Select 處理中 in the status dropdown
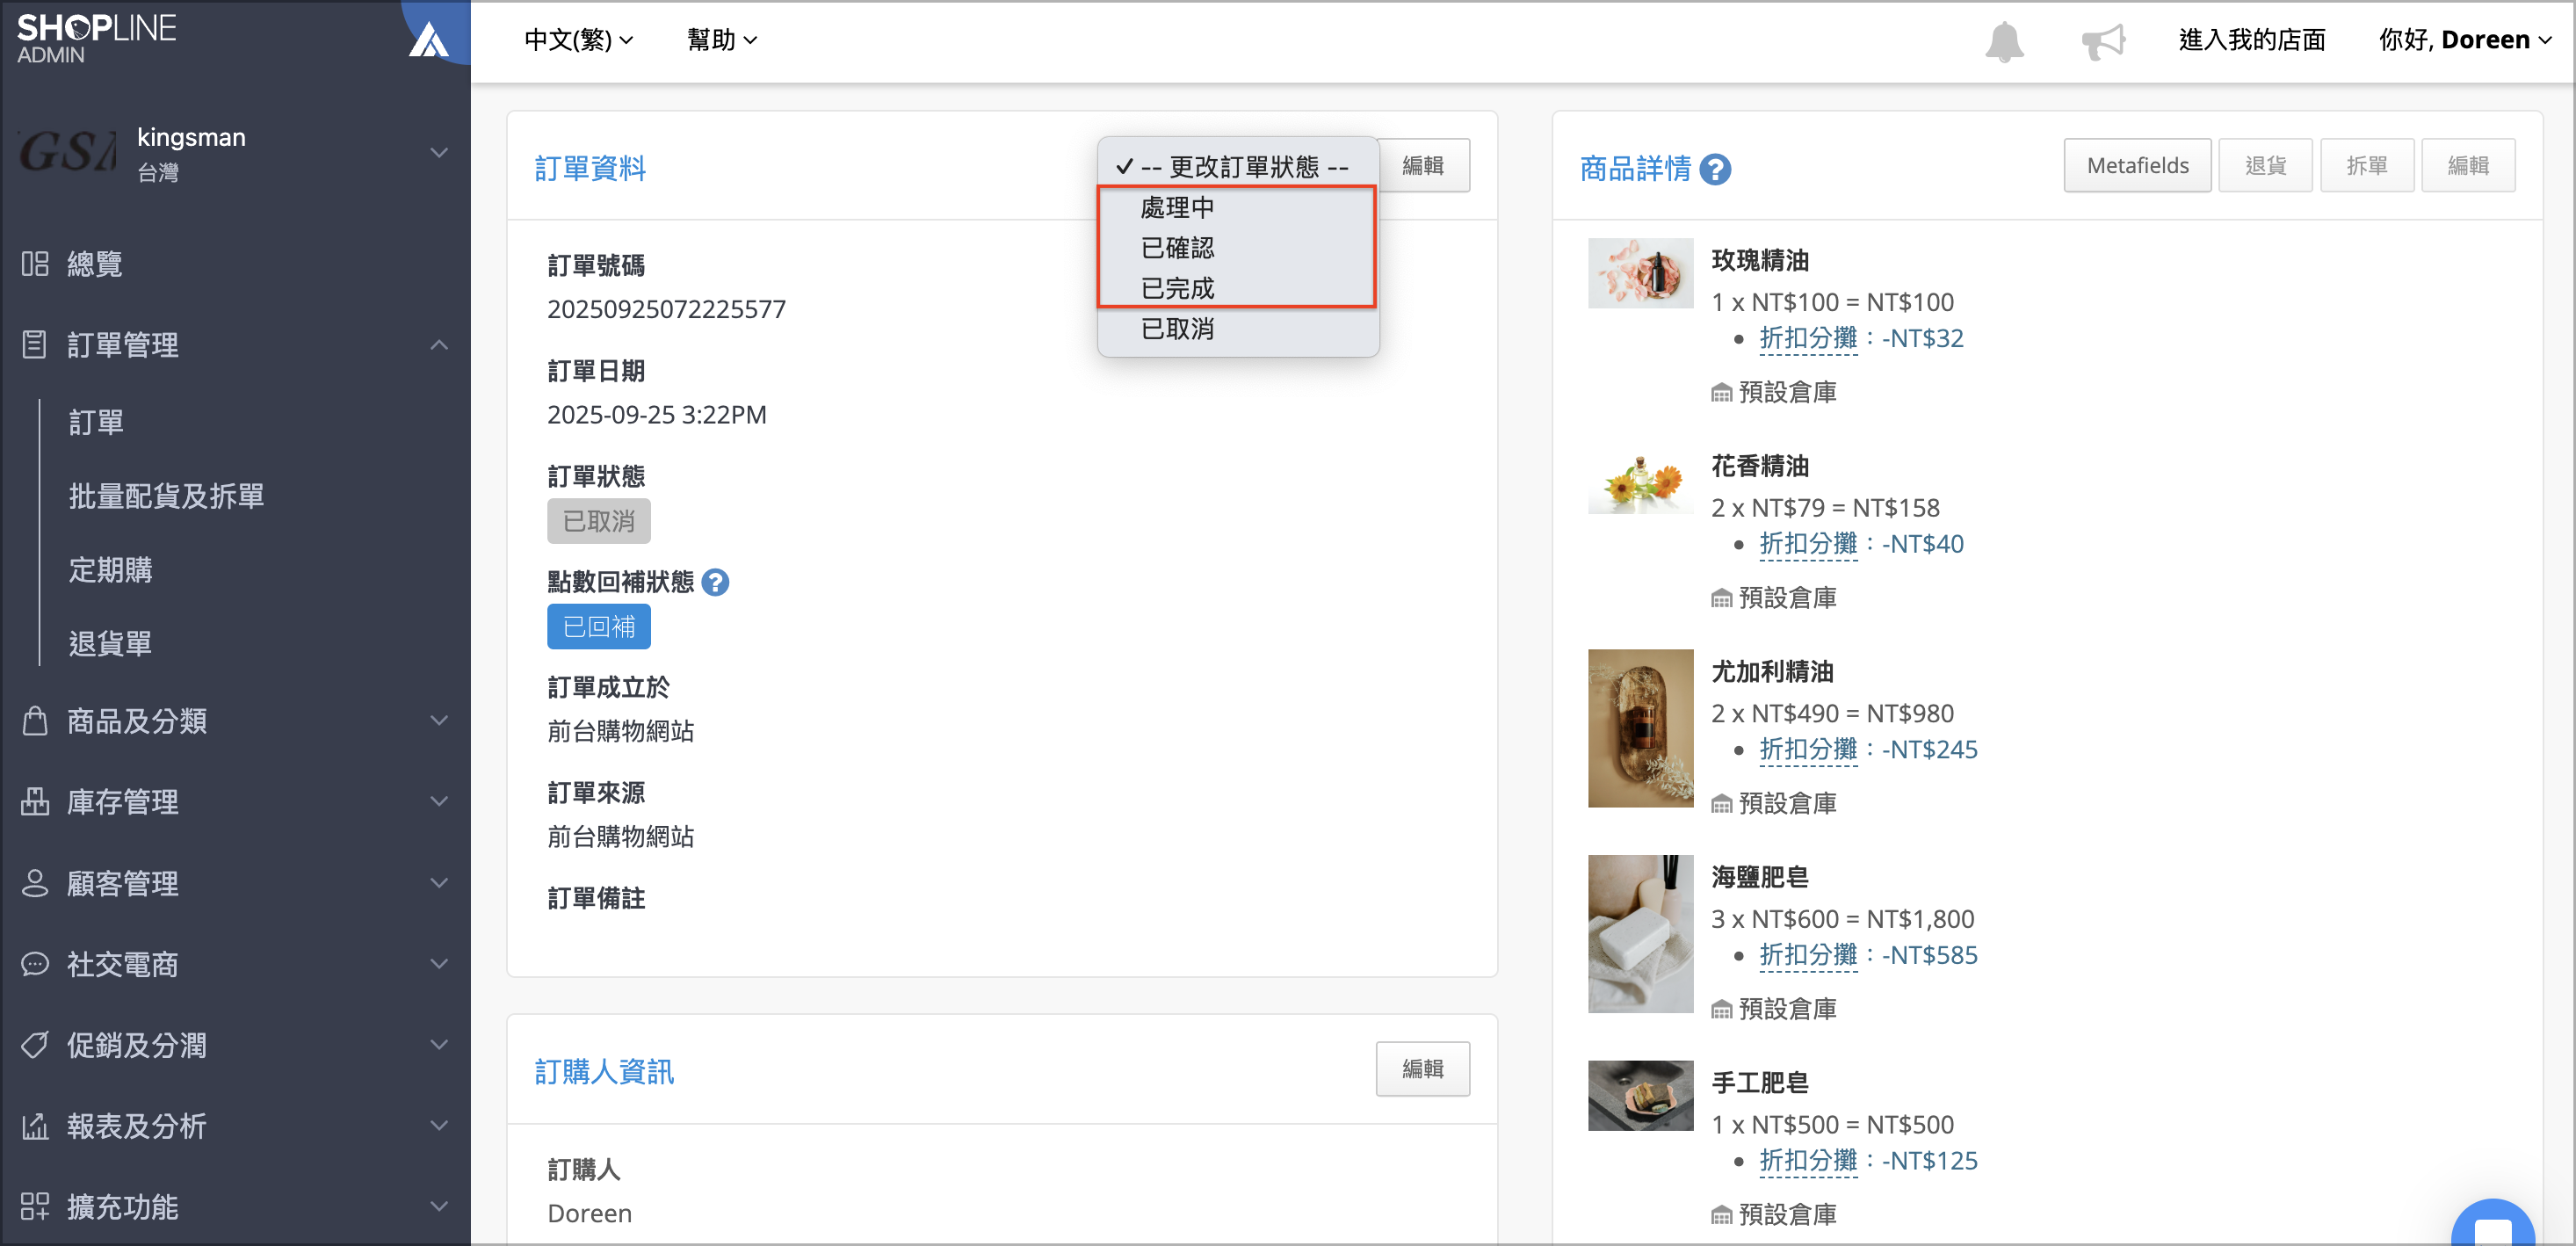Viewport: 2576px width, 1246px height. [x=1238, y=207]
